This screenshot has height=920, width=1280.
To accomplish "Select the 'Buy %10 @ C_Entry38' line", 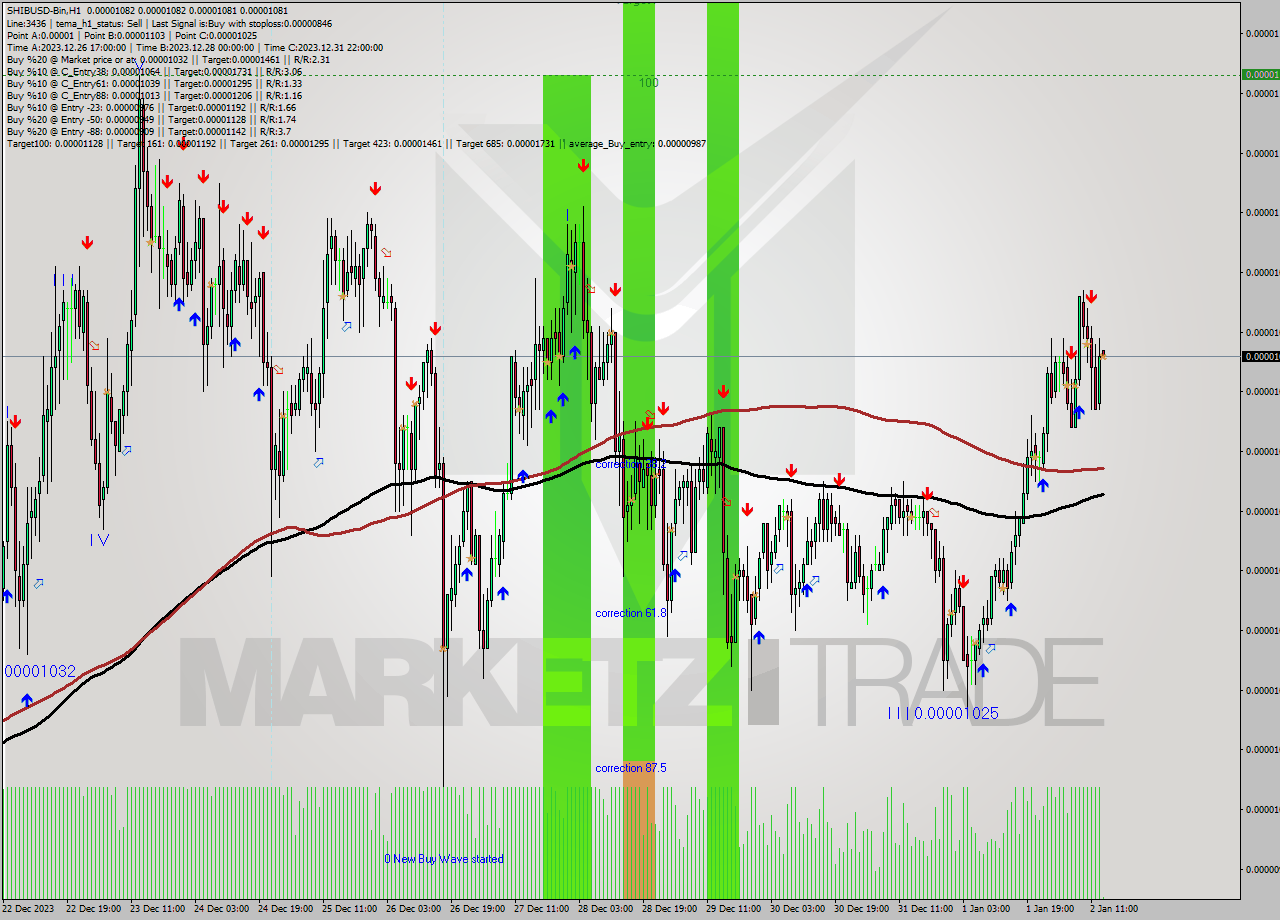I will click(x=154, y=71).
